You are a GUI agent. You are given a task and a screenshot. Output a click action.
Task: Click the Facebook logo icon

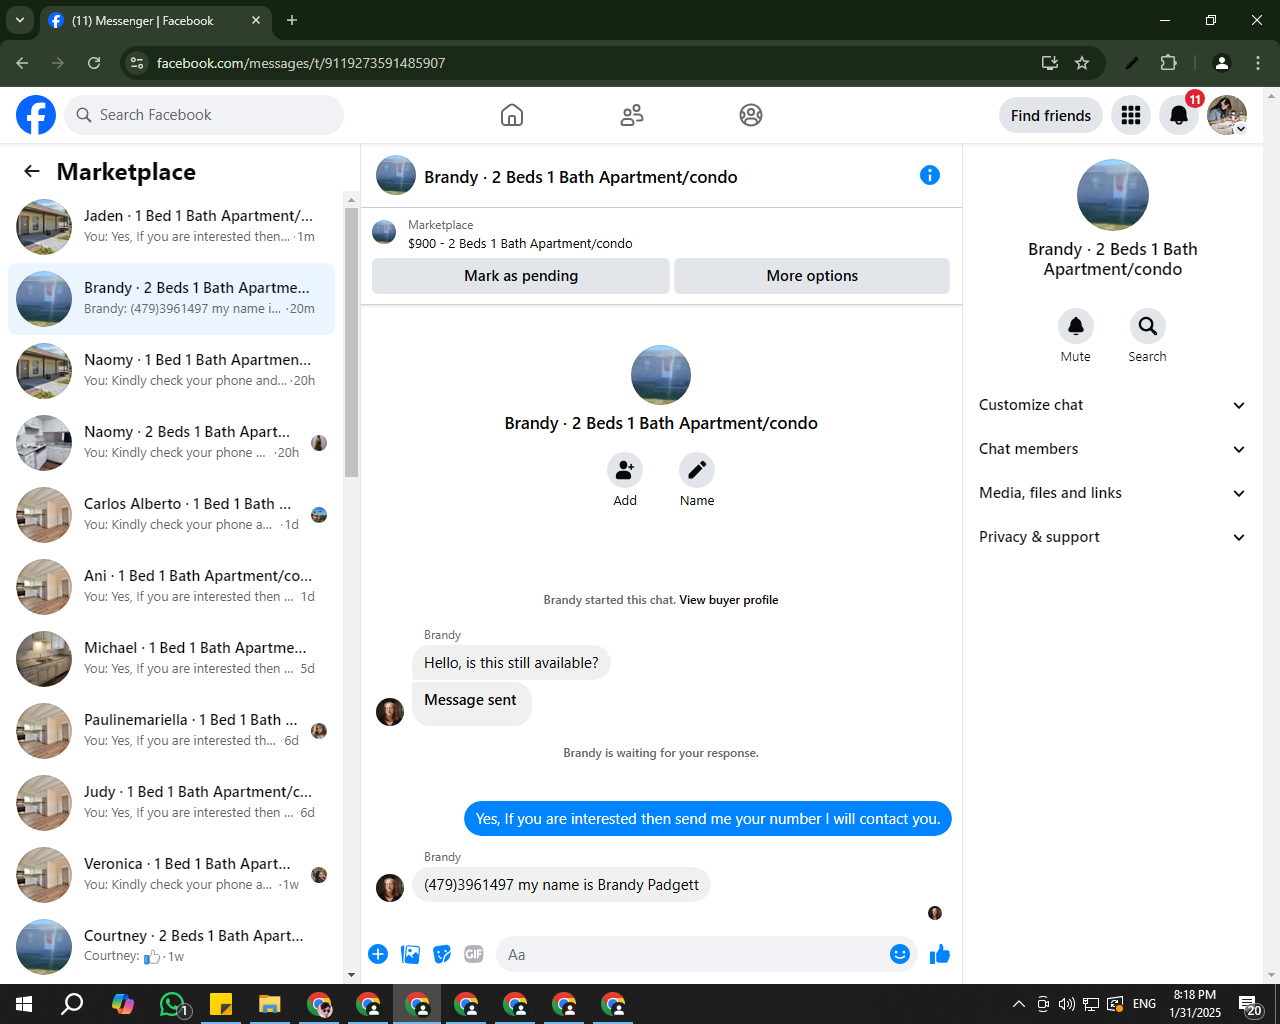[36, 115]
